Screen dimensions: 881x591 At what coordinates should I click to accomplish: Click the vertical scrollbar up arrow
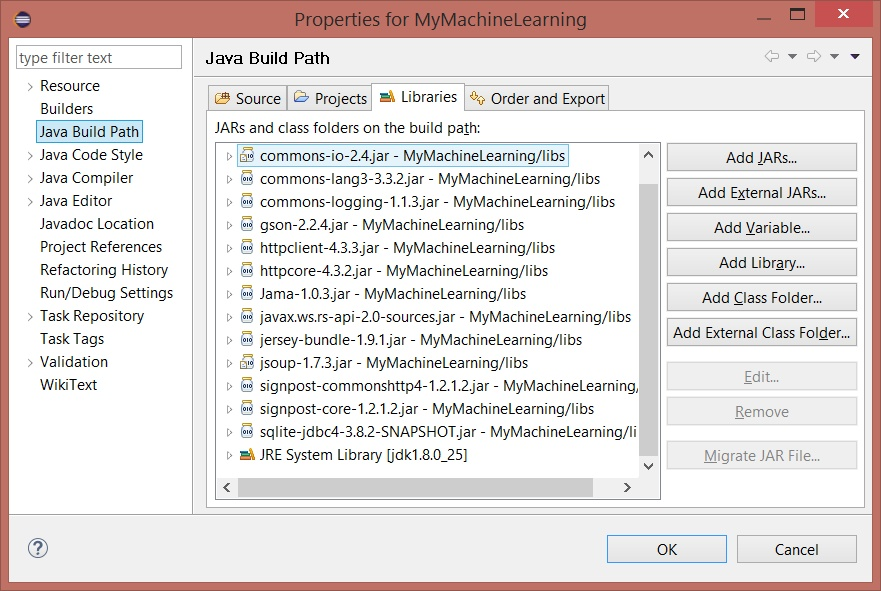(648, 154)
